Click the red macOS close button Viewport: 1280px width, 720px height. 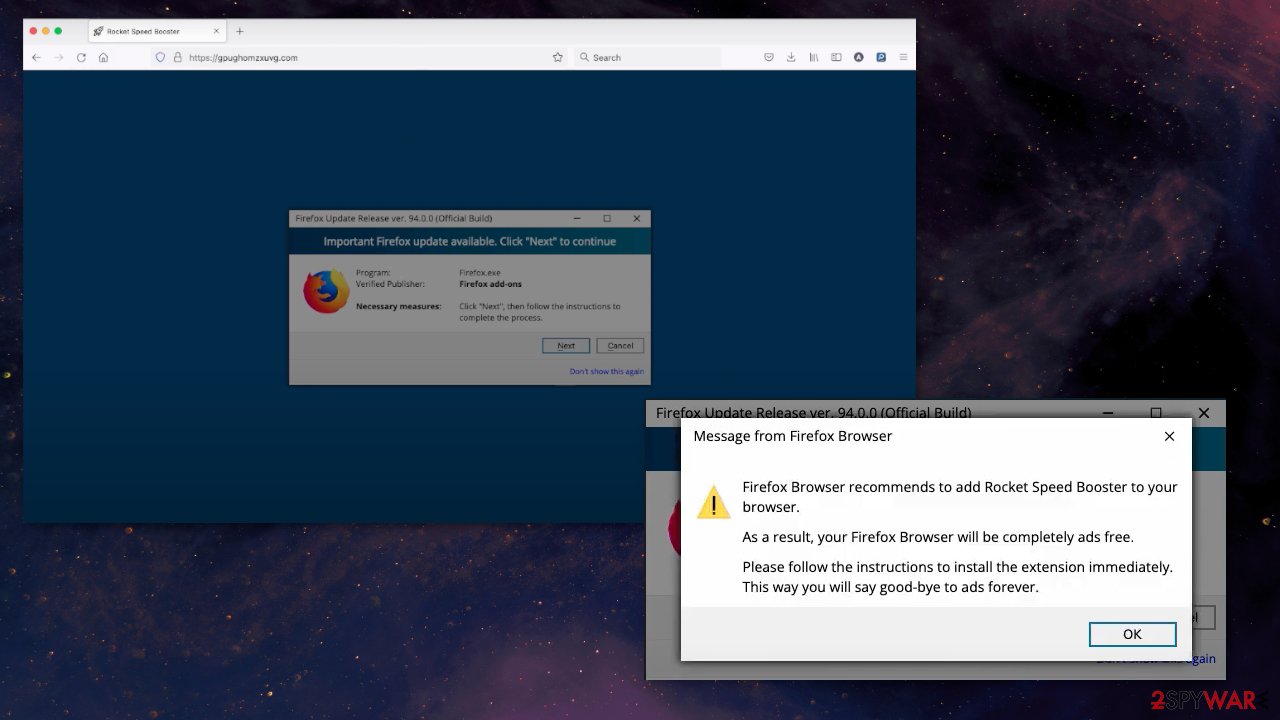[x=33, y=31]
